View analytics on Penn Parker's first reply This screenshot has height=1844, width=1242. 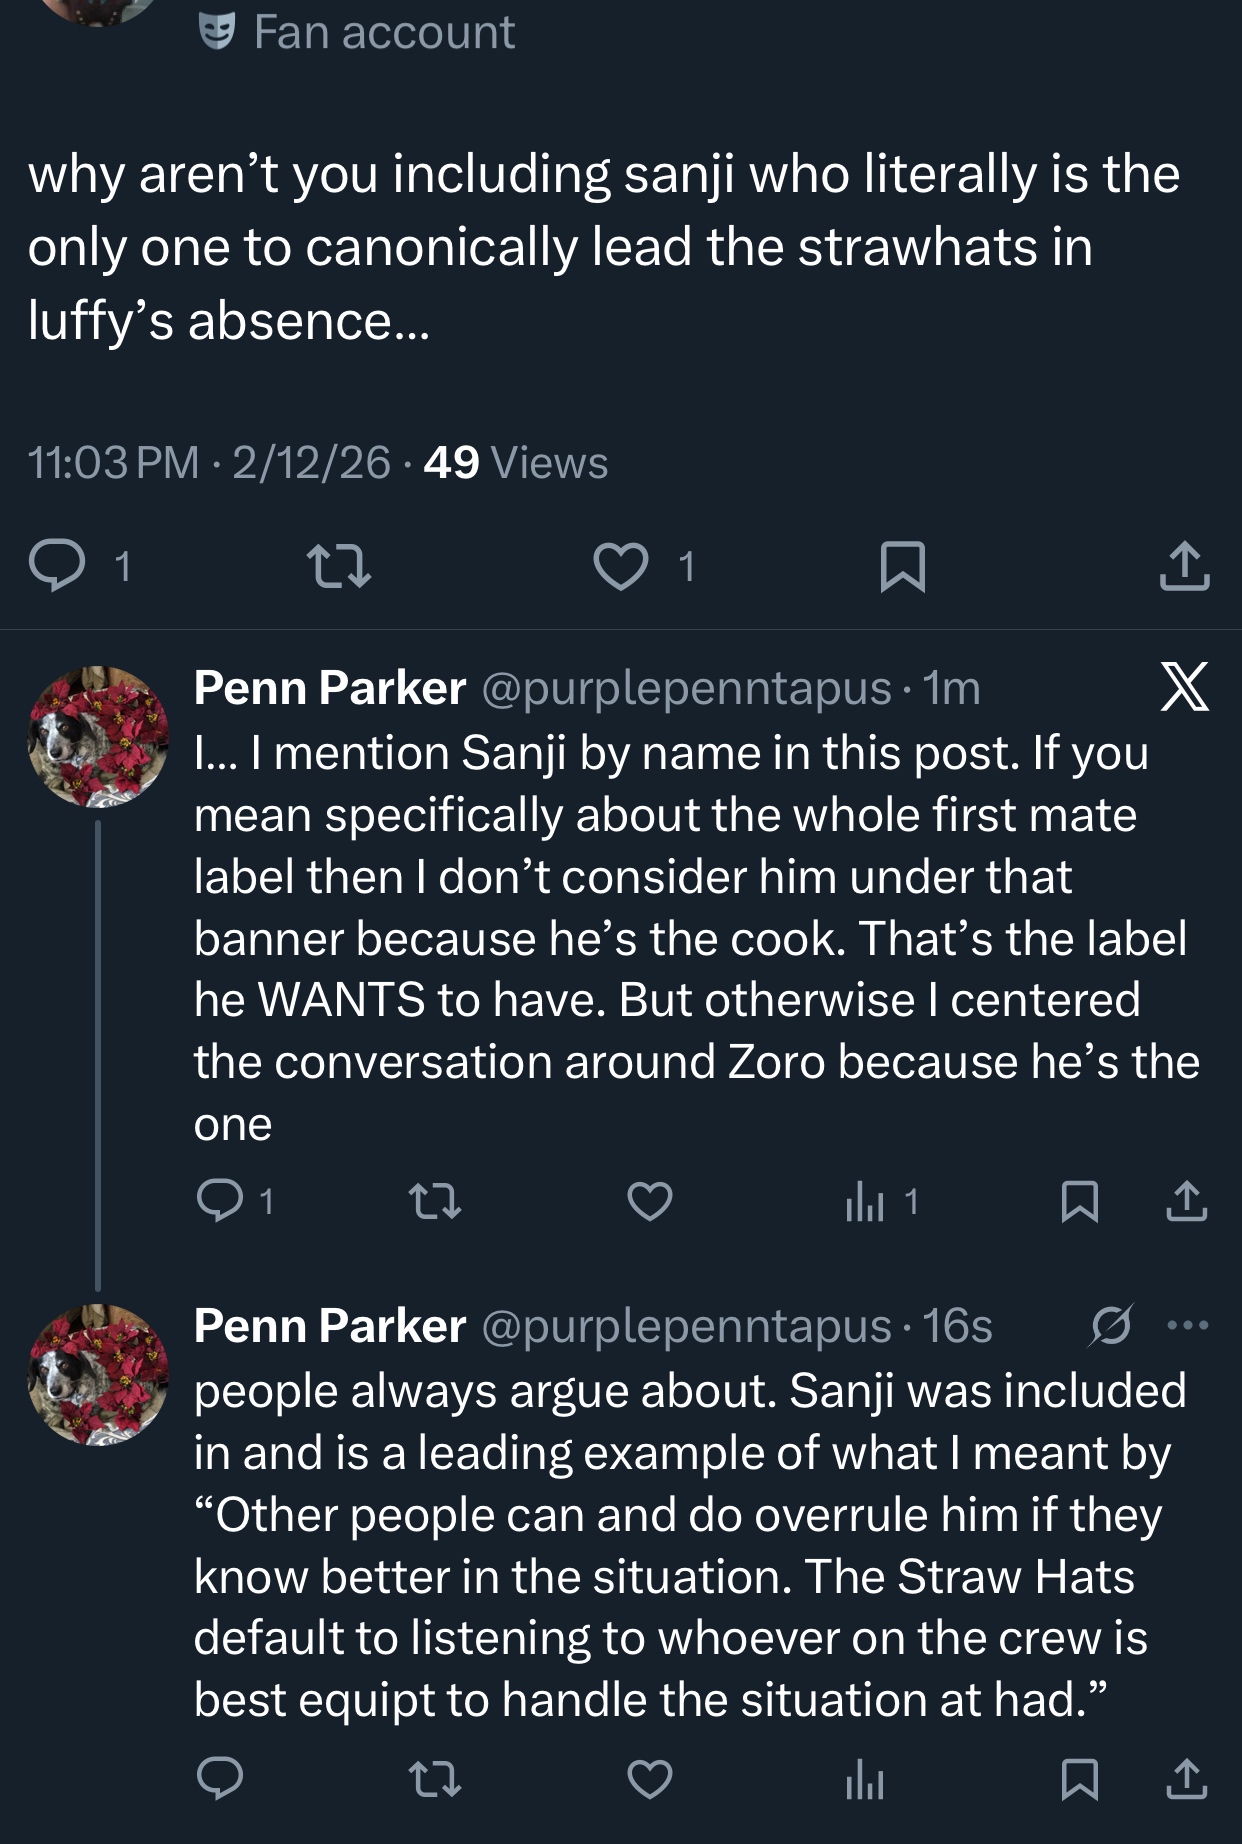[x=866, y=1201]
